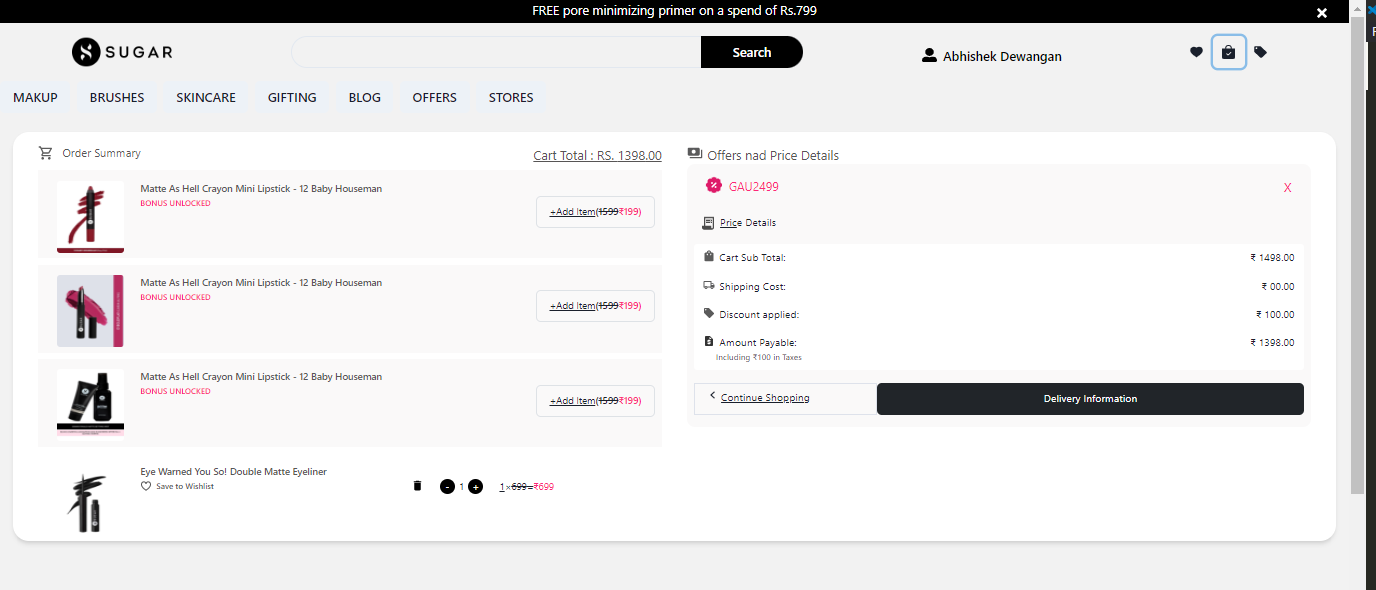Open the GIFTING menu

pos(292,98)
